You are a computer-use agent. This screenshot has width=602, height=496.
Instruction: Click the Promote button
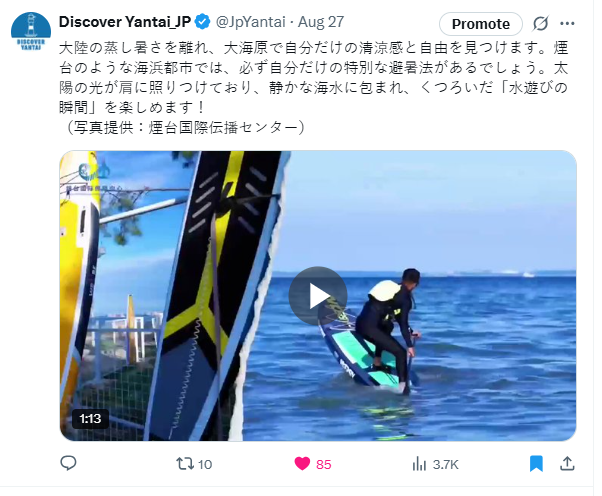[x=481, y=24]
